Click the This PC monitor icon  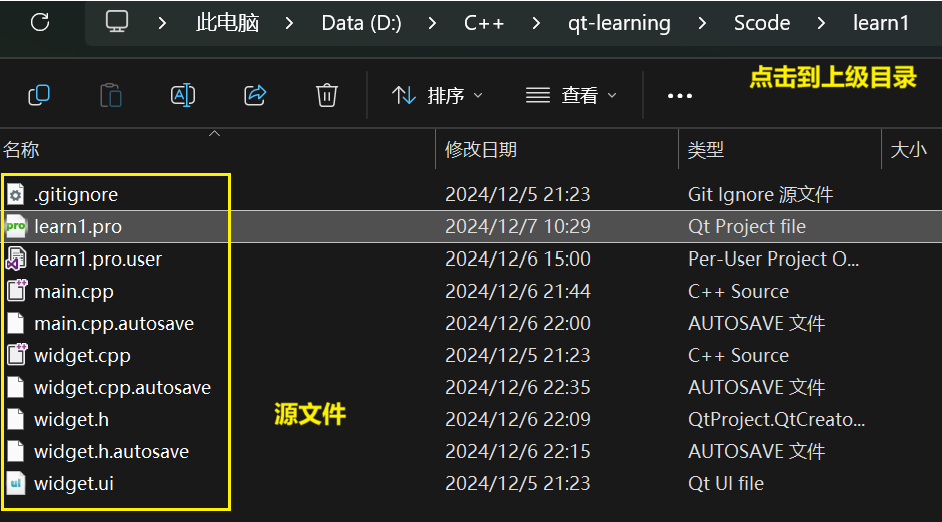[x=118, y=22]
